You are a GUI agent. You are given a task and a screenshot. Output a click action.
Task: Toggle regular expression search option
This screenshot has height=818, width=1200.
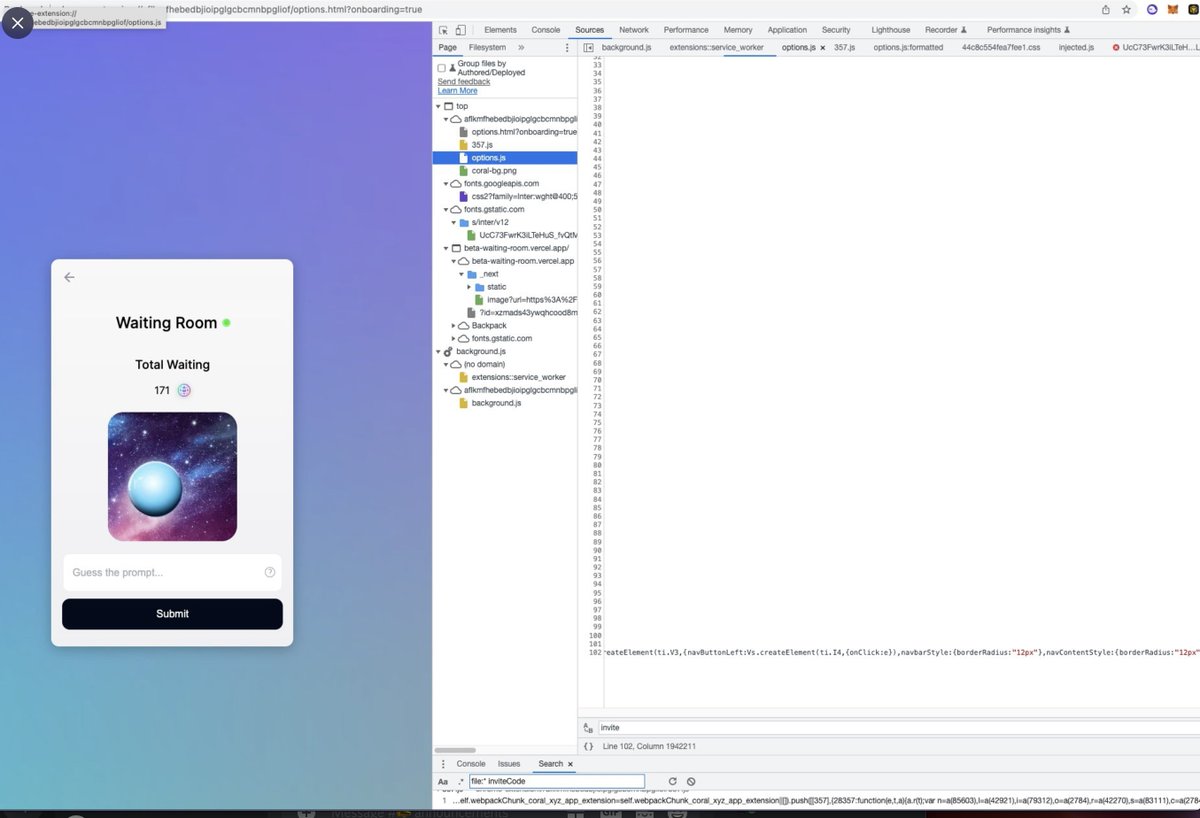(x=460, y=782)
